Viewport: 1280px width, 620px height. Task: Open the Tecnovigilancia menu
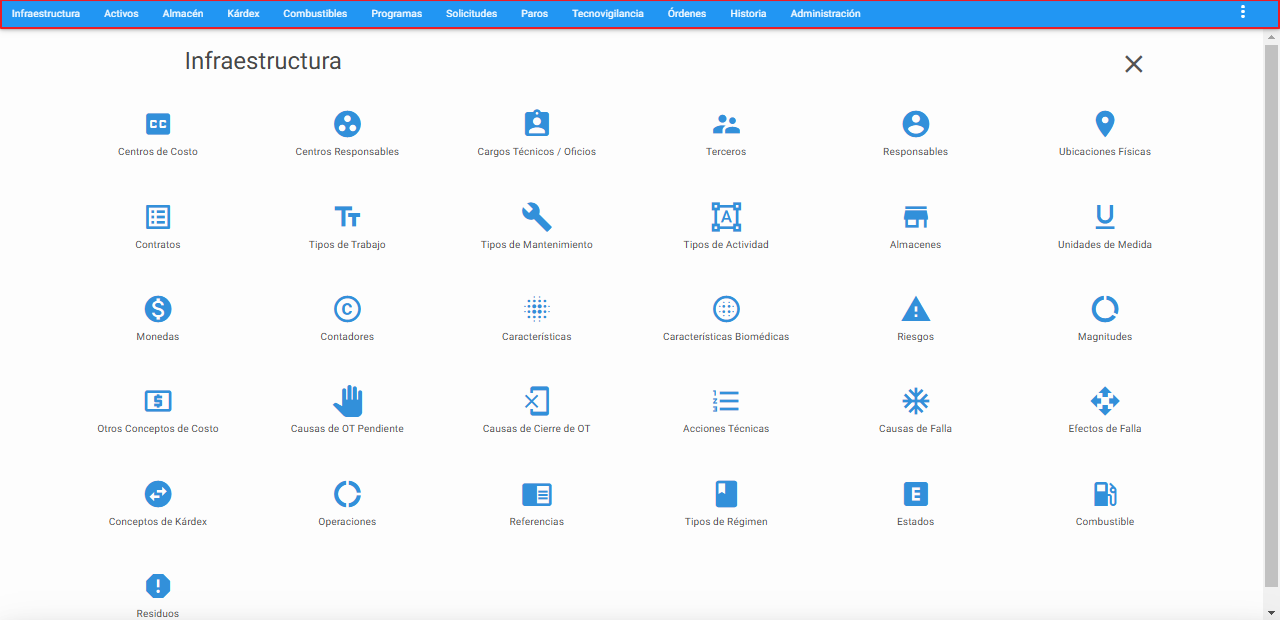[608, 14]
